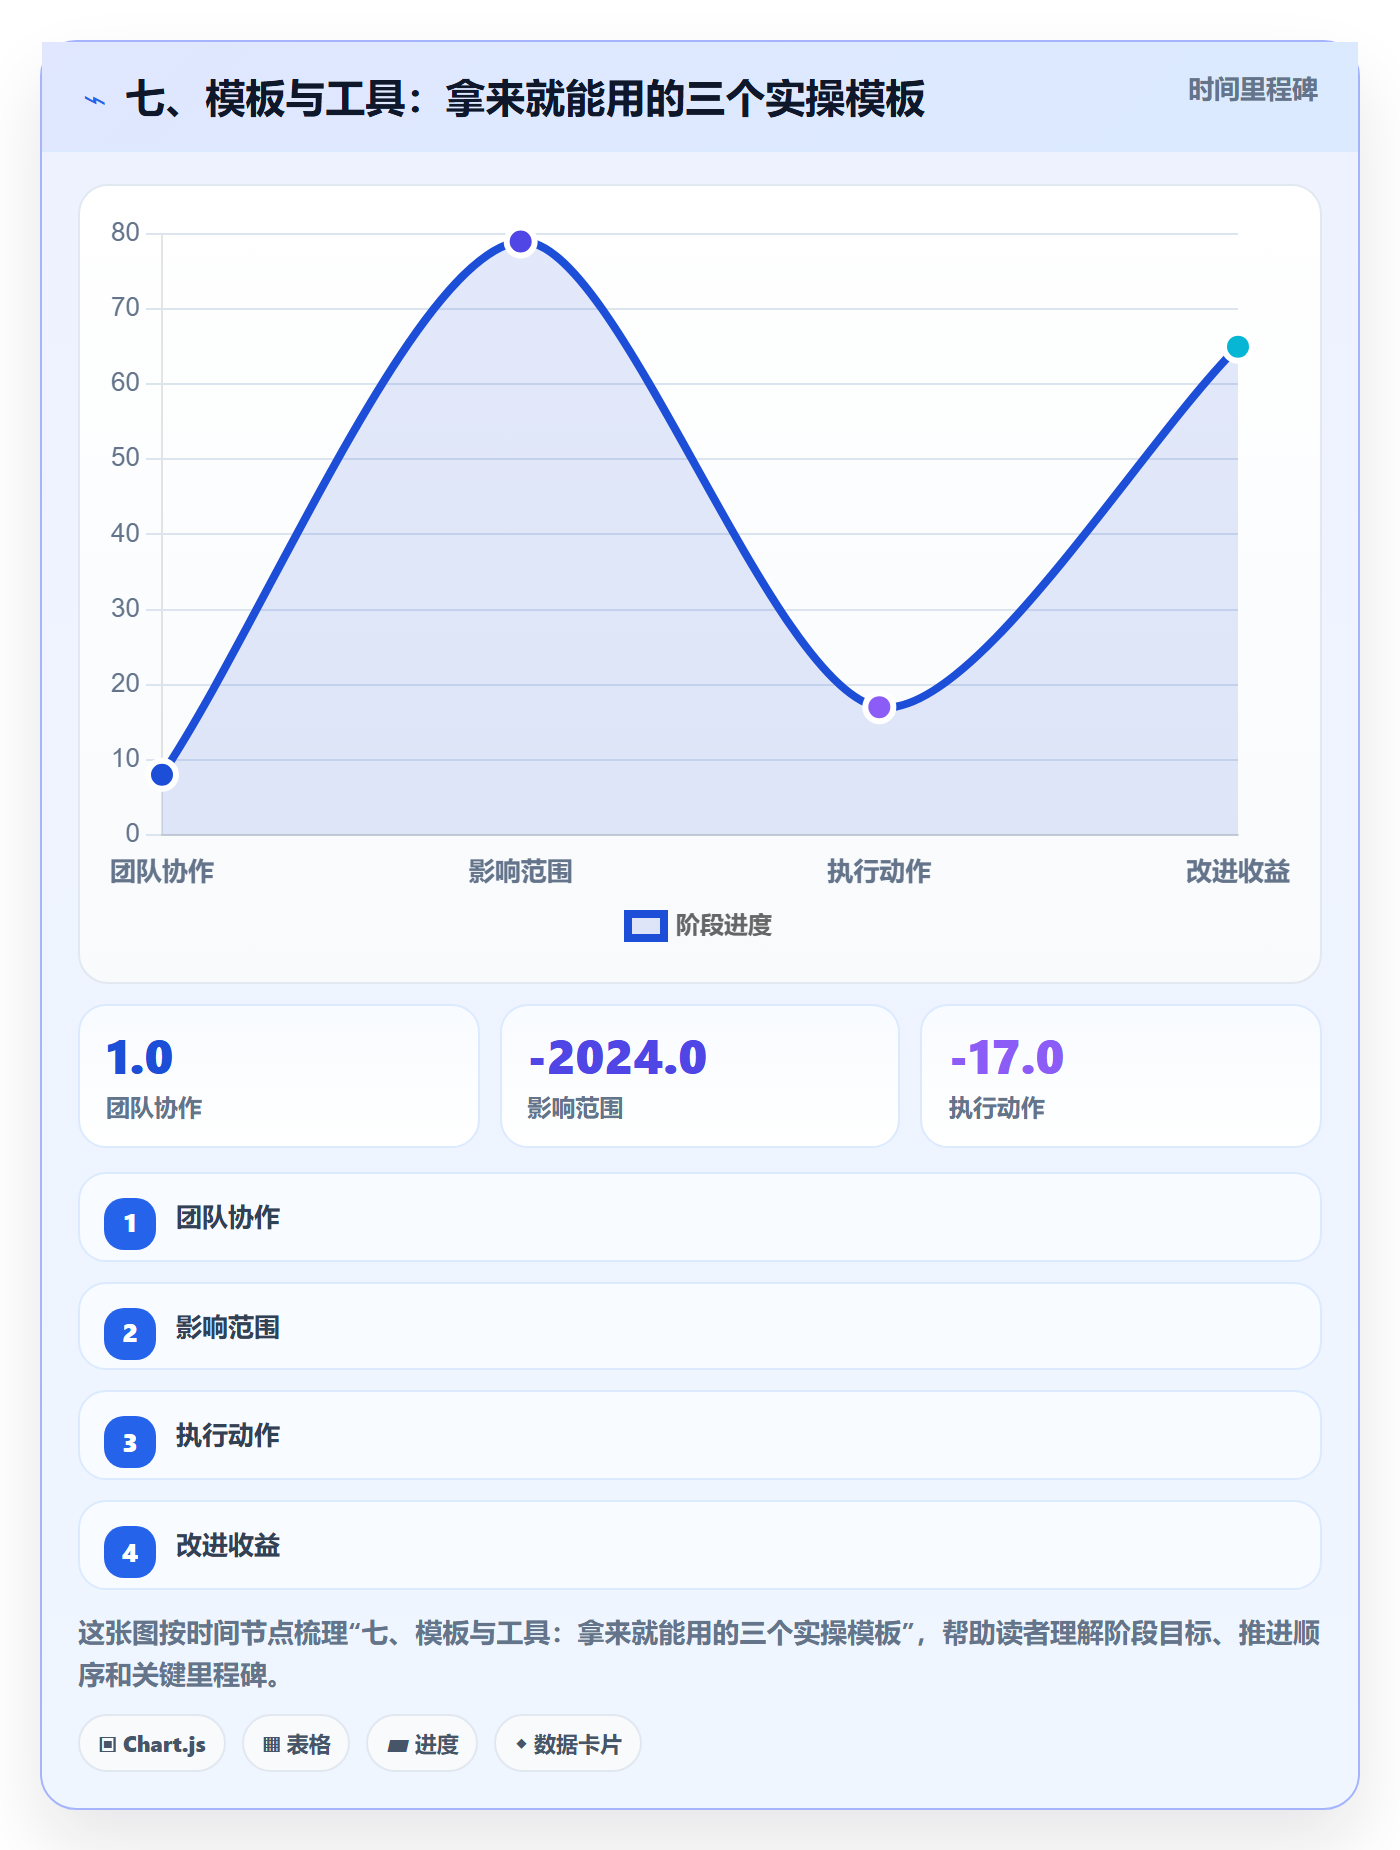Click the -2024.0 value in the stat card
This screenshot has width=1400, height=1850.
618,1058
